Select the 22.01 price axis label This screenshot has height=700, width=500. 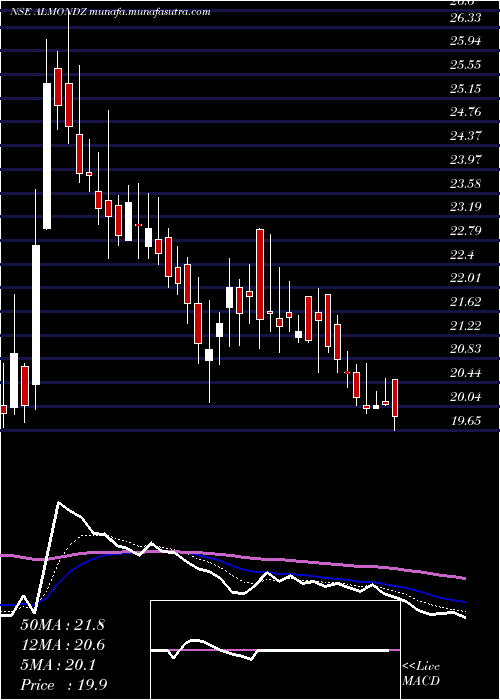click(x=465, y=278)
